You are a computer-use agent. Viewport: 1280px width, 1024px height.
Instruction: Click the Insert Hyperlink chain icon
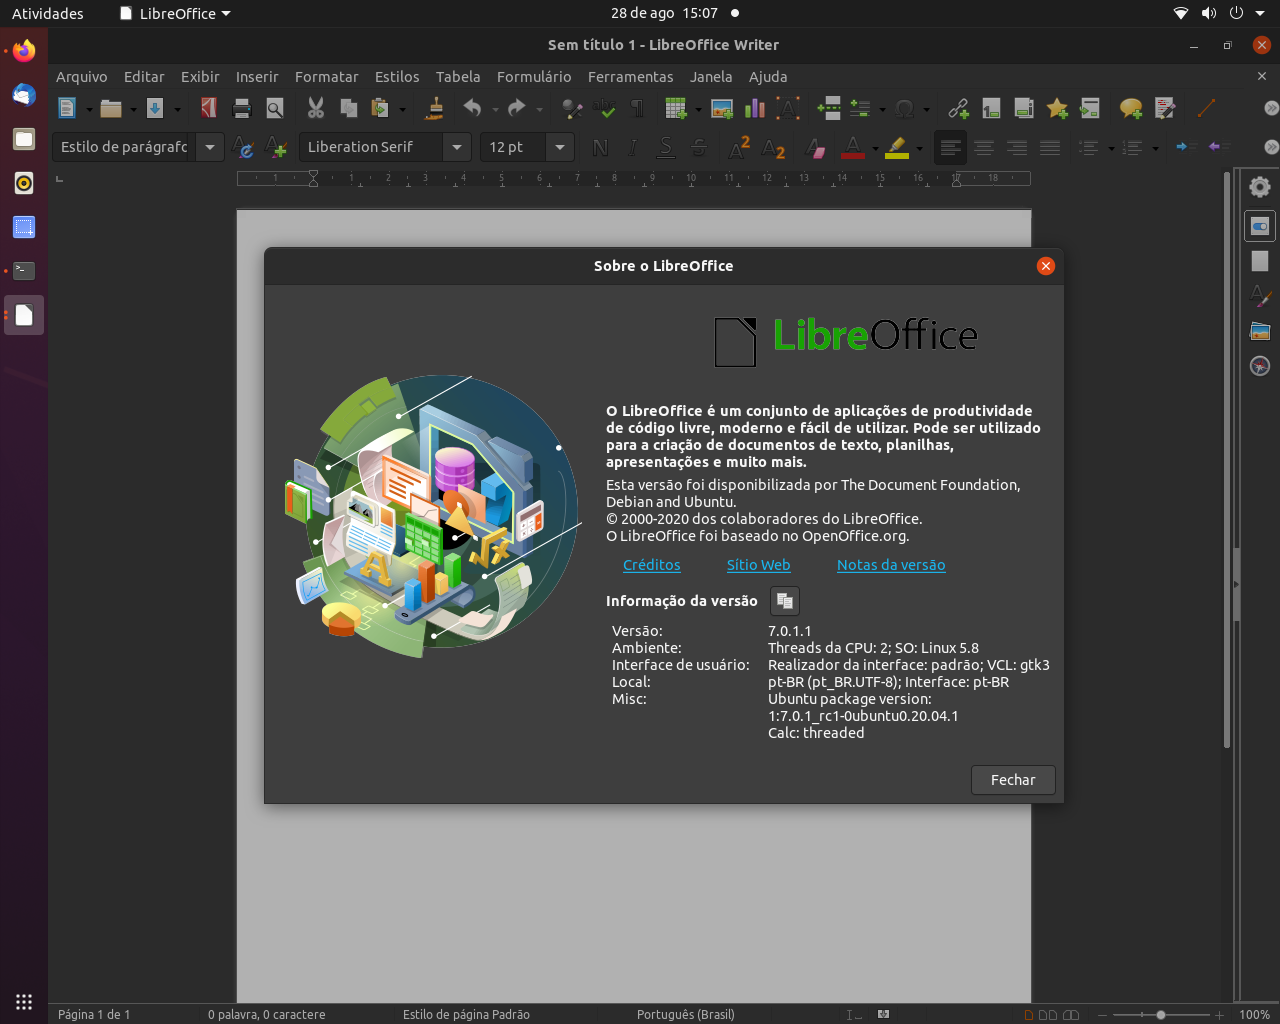(x=958, y=108)
